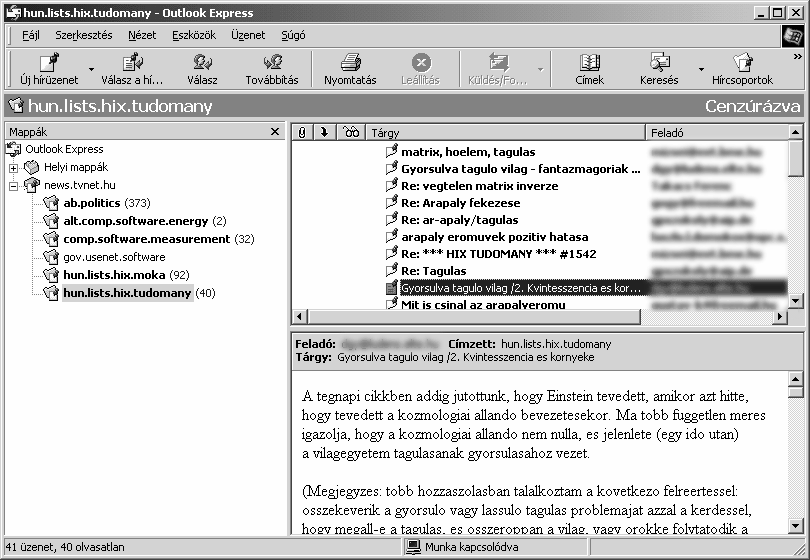The width and height of the screenshot is (810, 560).
Task: Click the Továbbítás forward icon
Action: [x=272, y=63]
